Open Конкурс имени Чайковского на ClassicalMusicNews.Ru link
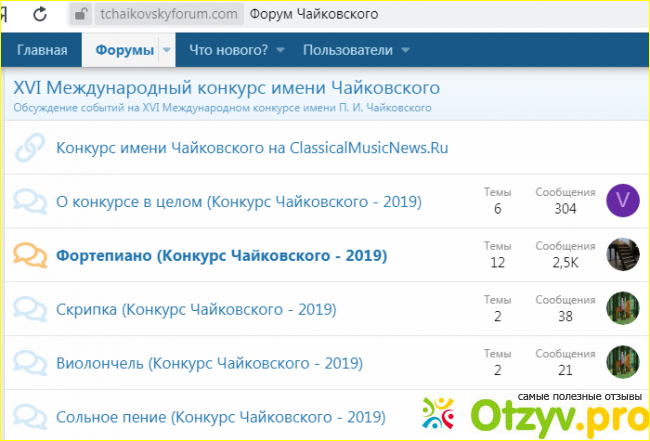 [252, 148]
